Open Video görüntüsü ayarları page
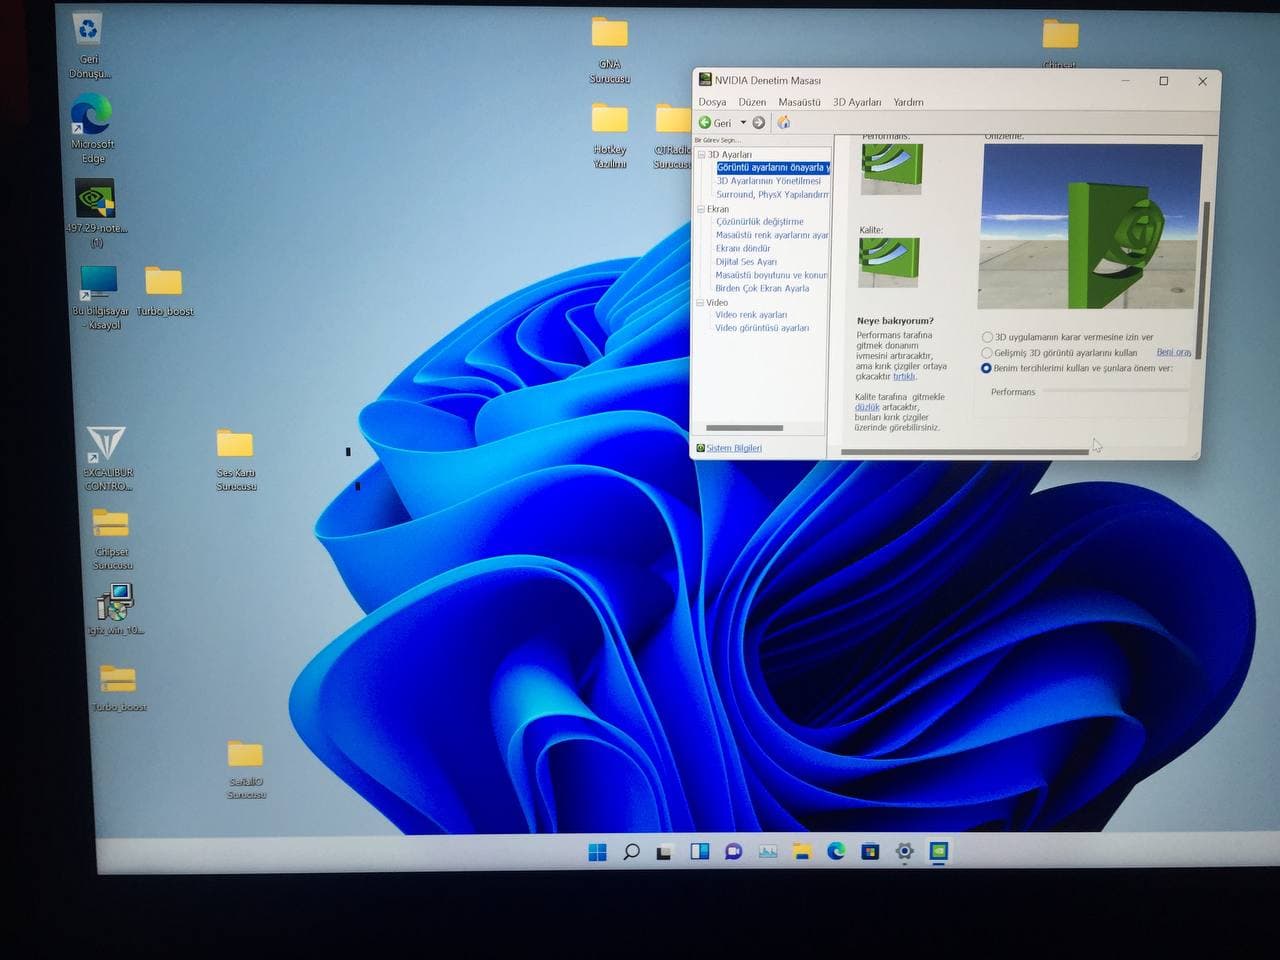 point(762,327)
